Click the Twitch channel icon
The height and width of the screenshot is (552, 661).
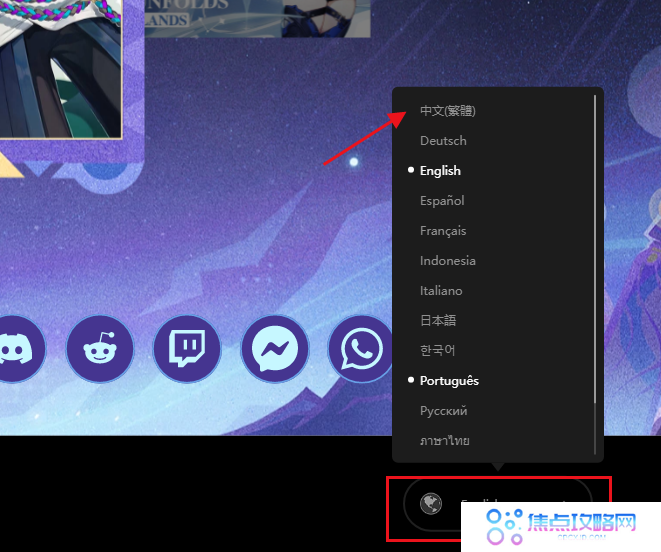click(186, 349)
